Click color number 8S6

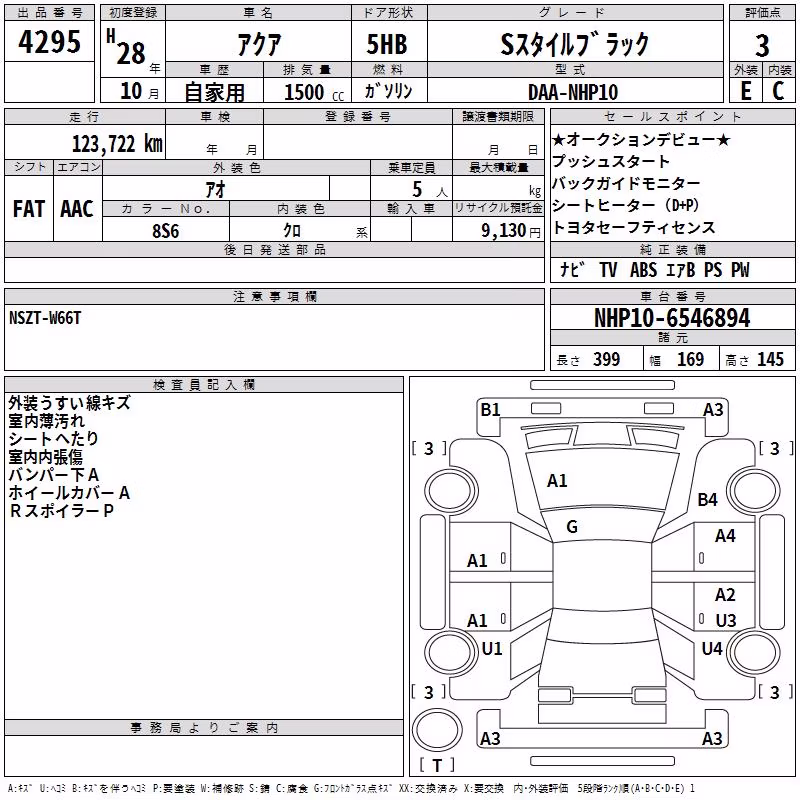(x=165, y=231)
